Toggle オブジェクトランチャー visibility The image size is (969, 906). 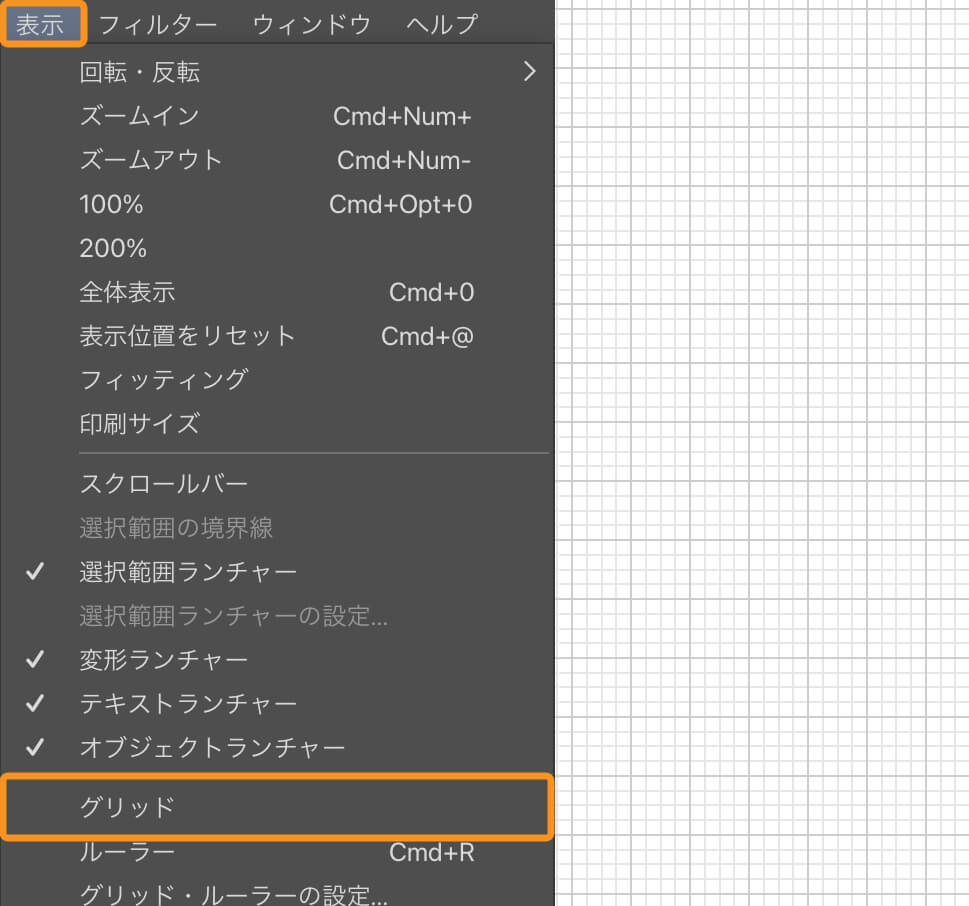tap(210, 748)
